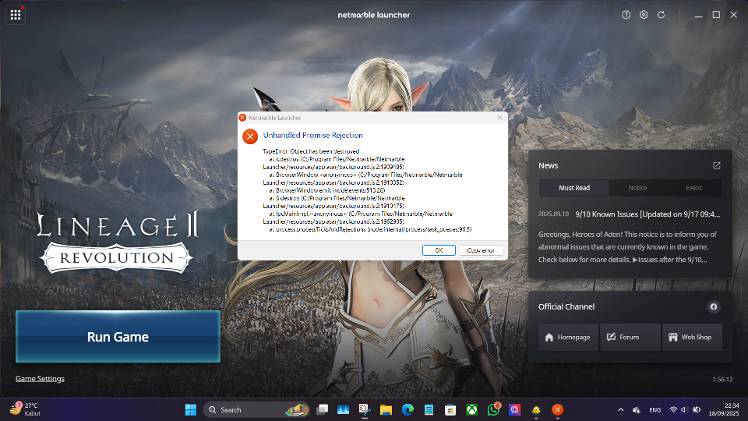This screenshot has height=421, width=748.
Task: Open the taskbar clock and date
Action: pos(726,410)
